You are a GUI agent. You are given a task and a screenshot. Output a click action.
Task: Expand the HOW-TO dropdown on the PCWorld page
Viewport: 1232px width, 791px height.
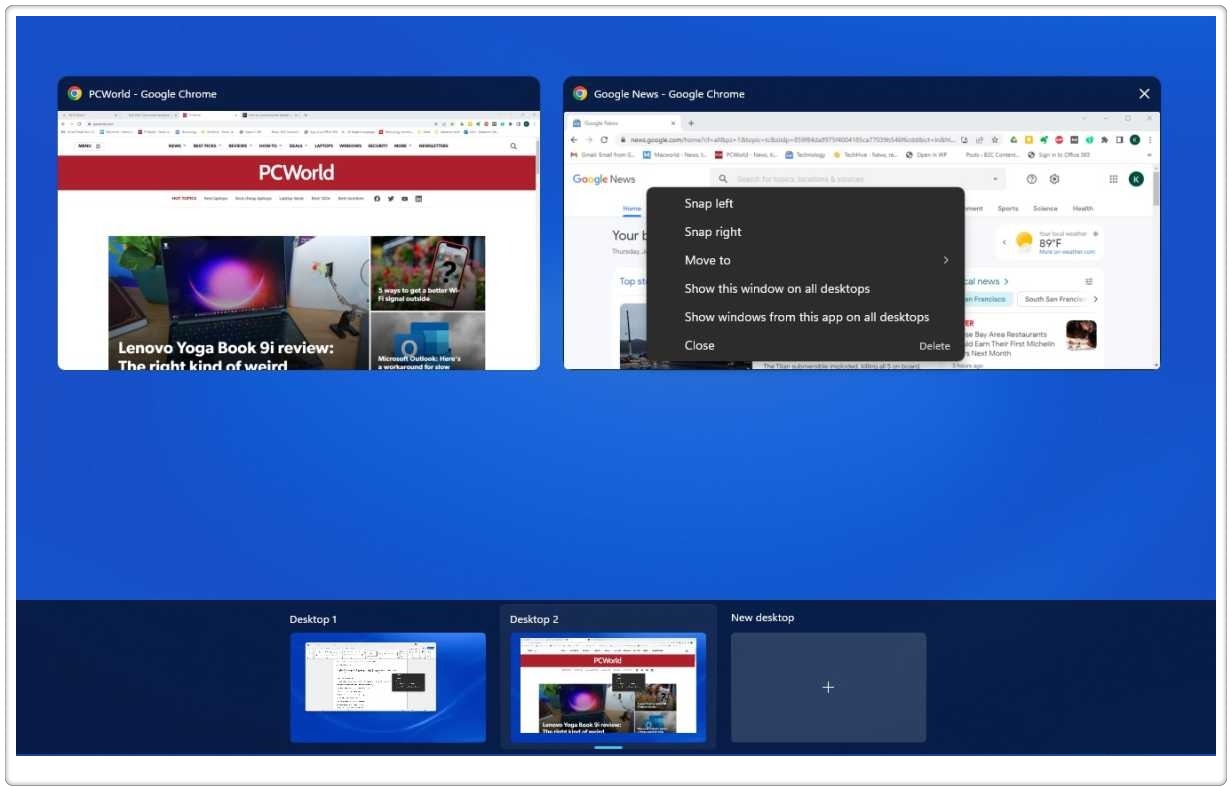[x=270, y=146]
